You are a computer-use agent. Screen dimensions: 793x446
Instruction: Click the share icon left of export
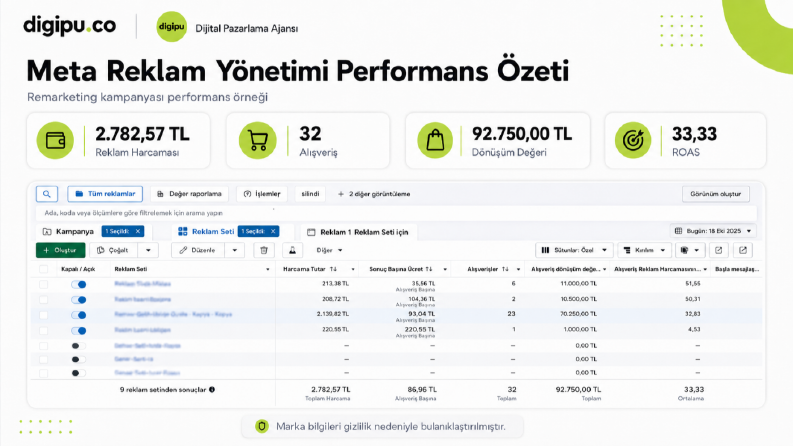click(719, 250)
